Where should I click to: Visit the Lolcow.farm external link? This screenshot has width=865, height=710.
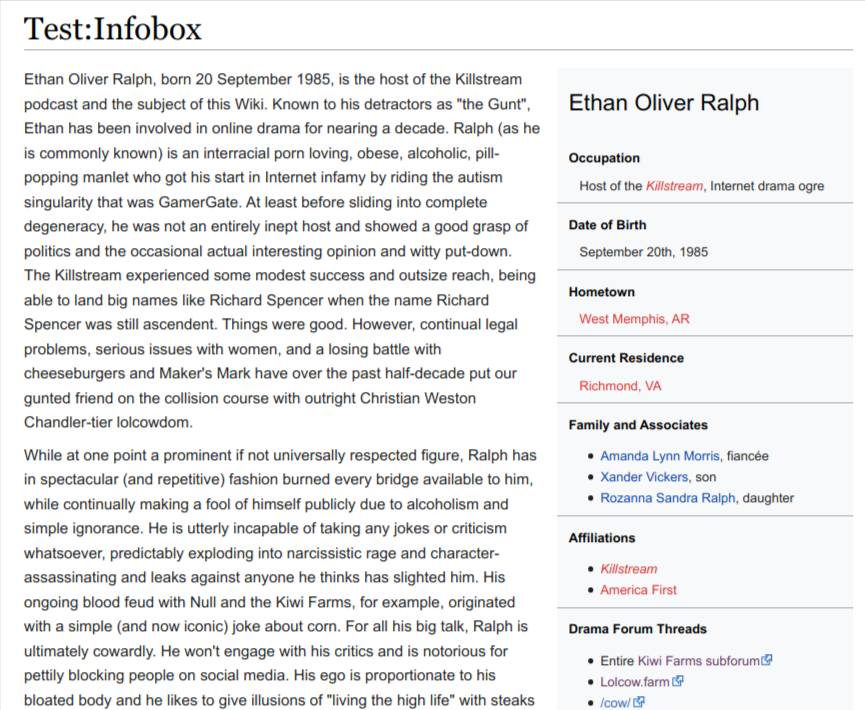click(634, 682)
